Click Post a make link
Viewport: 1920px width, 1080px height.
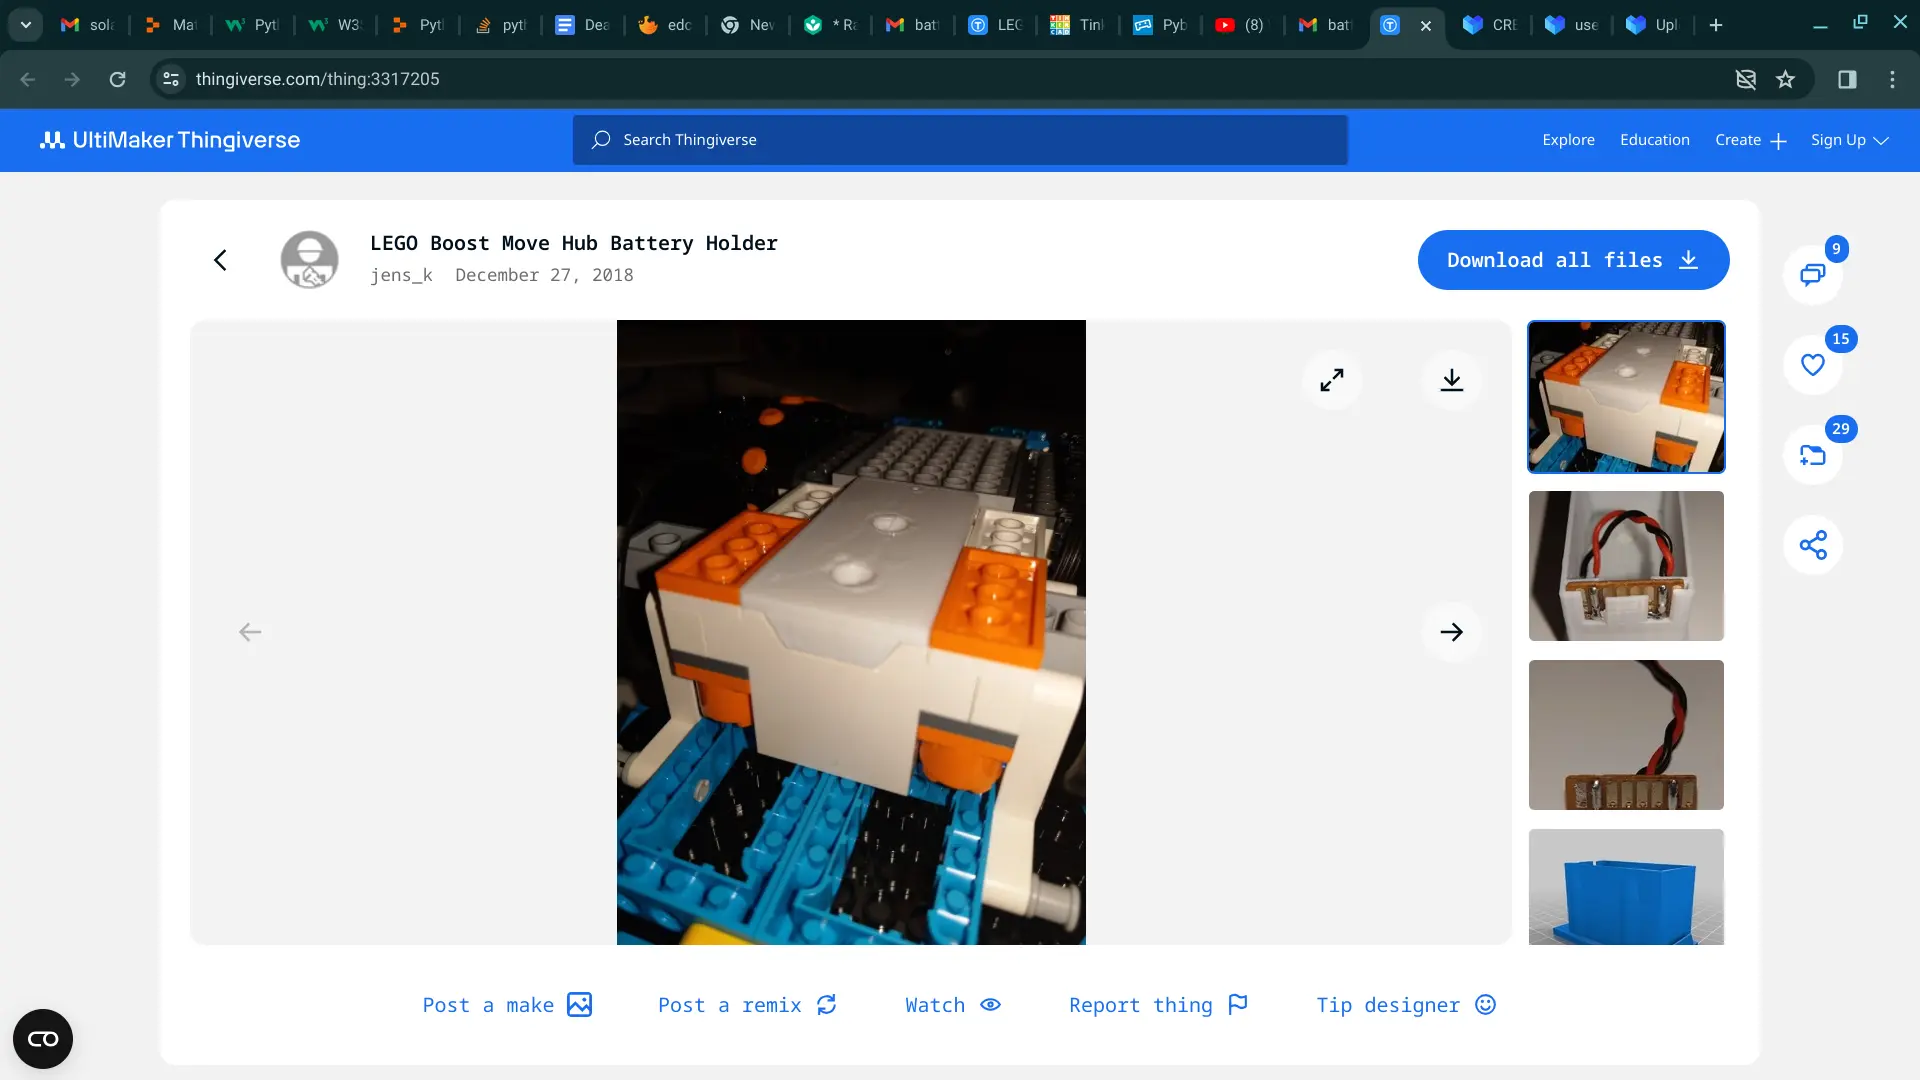click(x=507, y=1005)
